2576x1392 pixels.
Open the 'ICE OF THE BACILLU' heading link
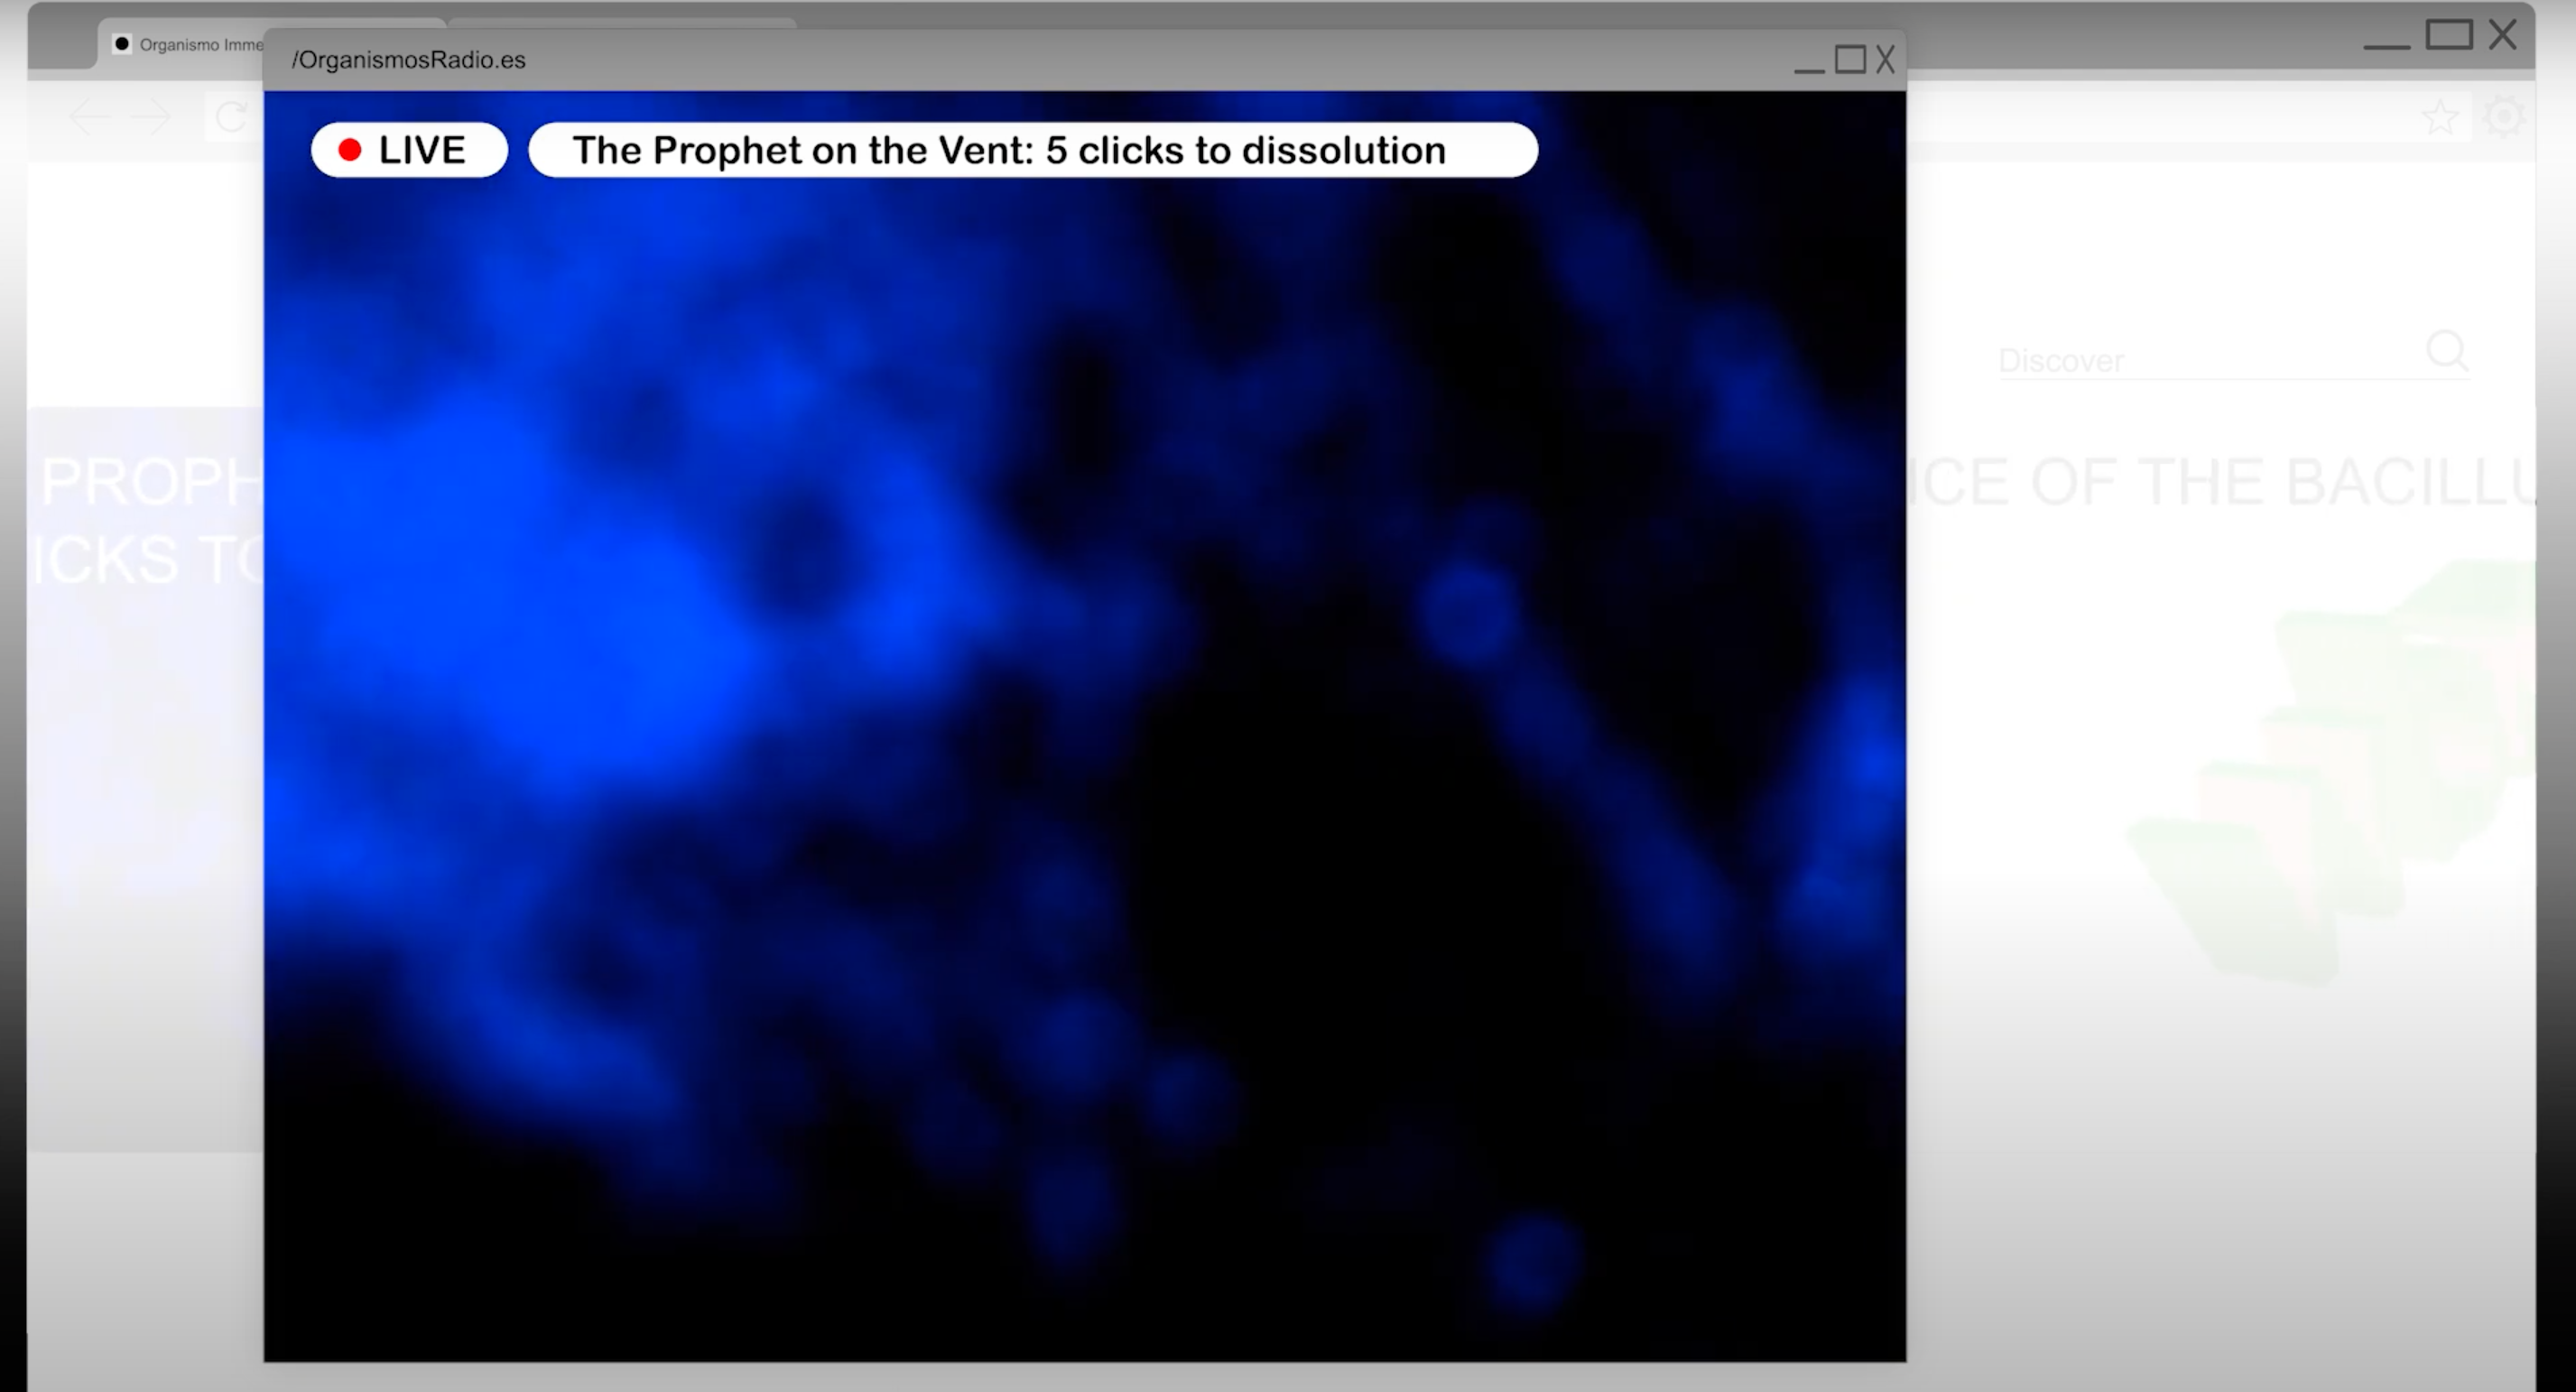click(2222, 482)
